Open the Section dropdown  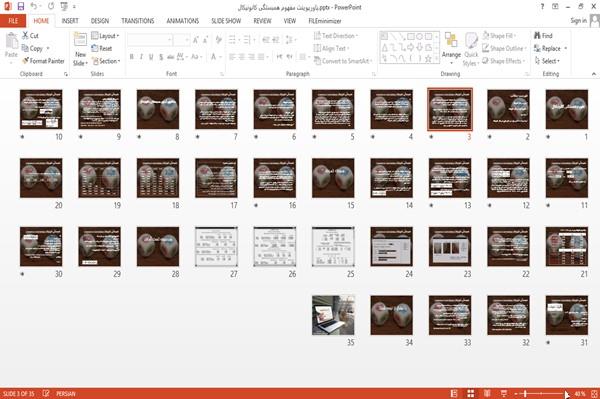(106, 61)
